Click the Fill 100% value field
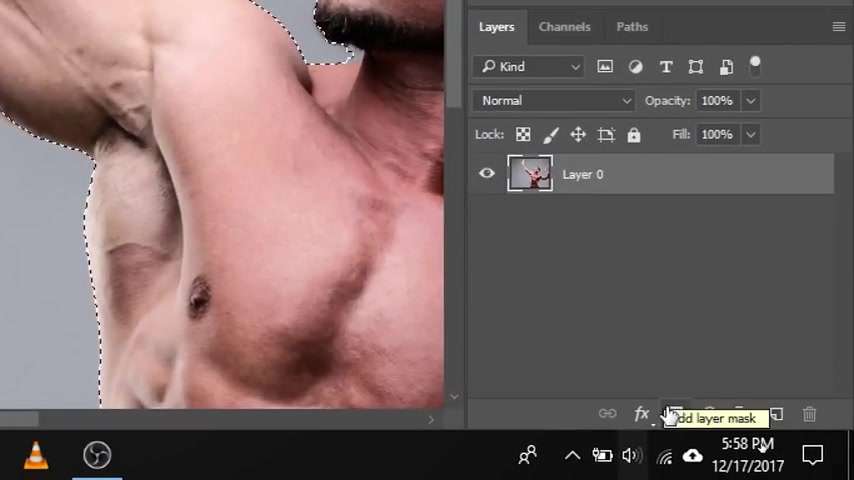Viewport: 854px width, 480px height. coord(718,135)
